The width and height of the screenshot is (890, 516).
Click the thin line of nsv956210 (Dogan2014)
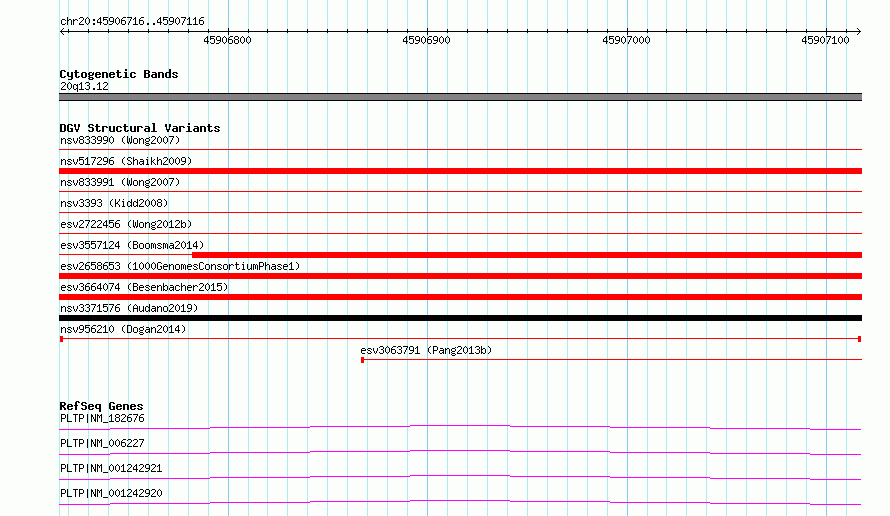(x=460, y=339)
